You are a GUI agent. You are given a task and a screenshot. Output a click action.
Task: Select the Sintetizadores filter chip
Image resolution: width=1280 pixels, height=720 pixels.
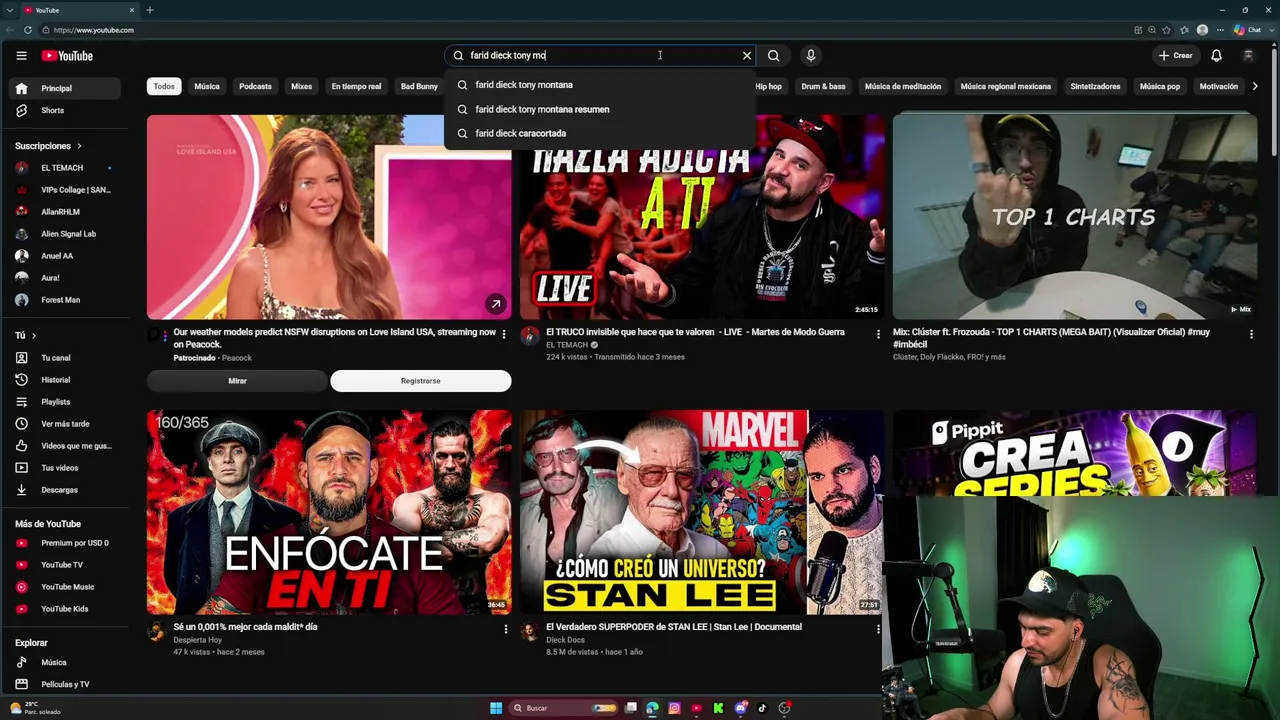click(1095, 86)
